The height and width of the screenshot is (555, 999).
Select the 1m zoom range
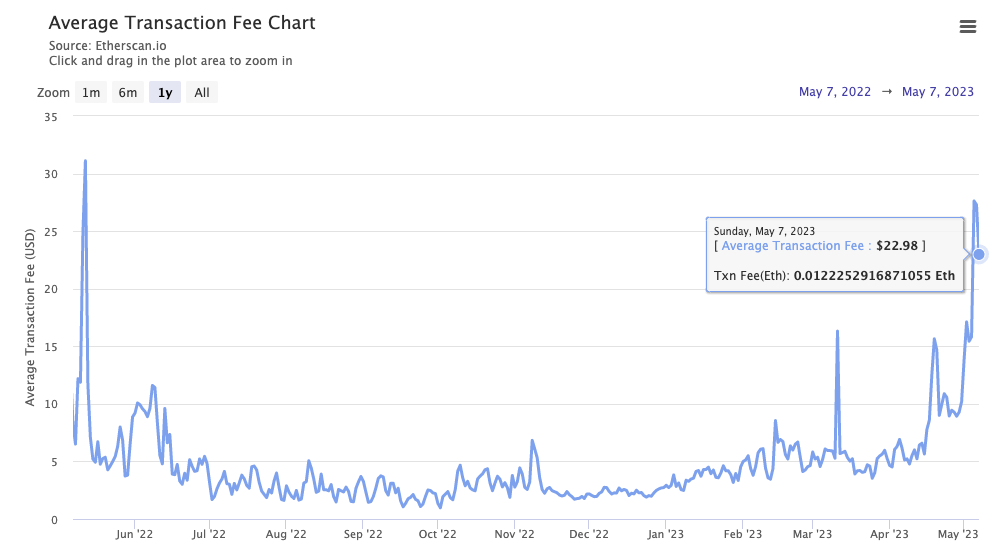tap(91, 93)
